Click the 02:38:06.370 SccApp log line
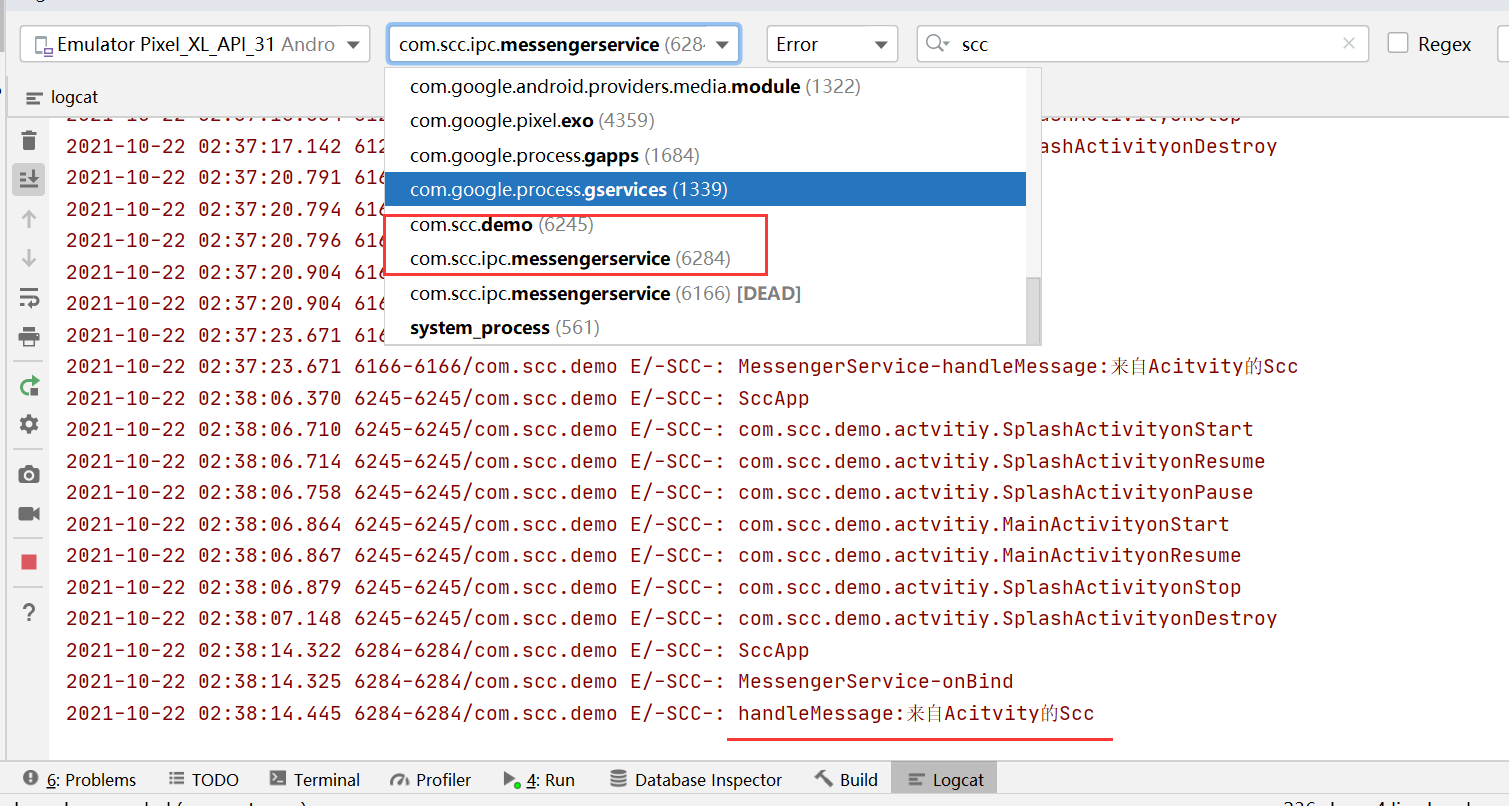Viewport: 1509px width, 806px height. pos(438,398)
